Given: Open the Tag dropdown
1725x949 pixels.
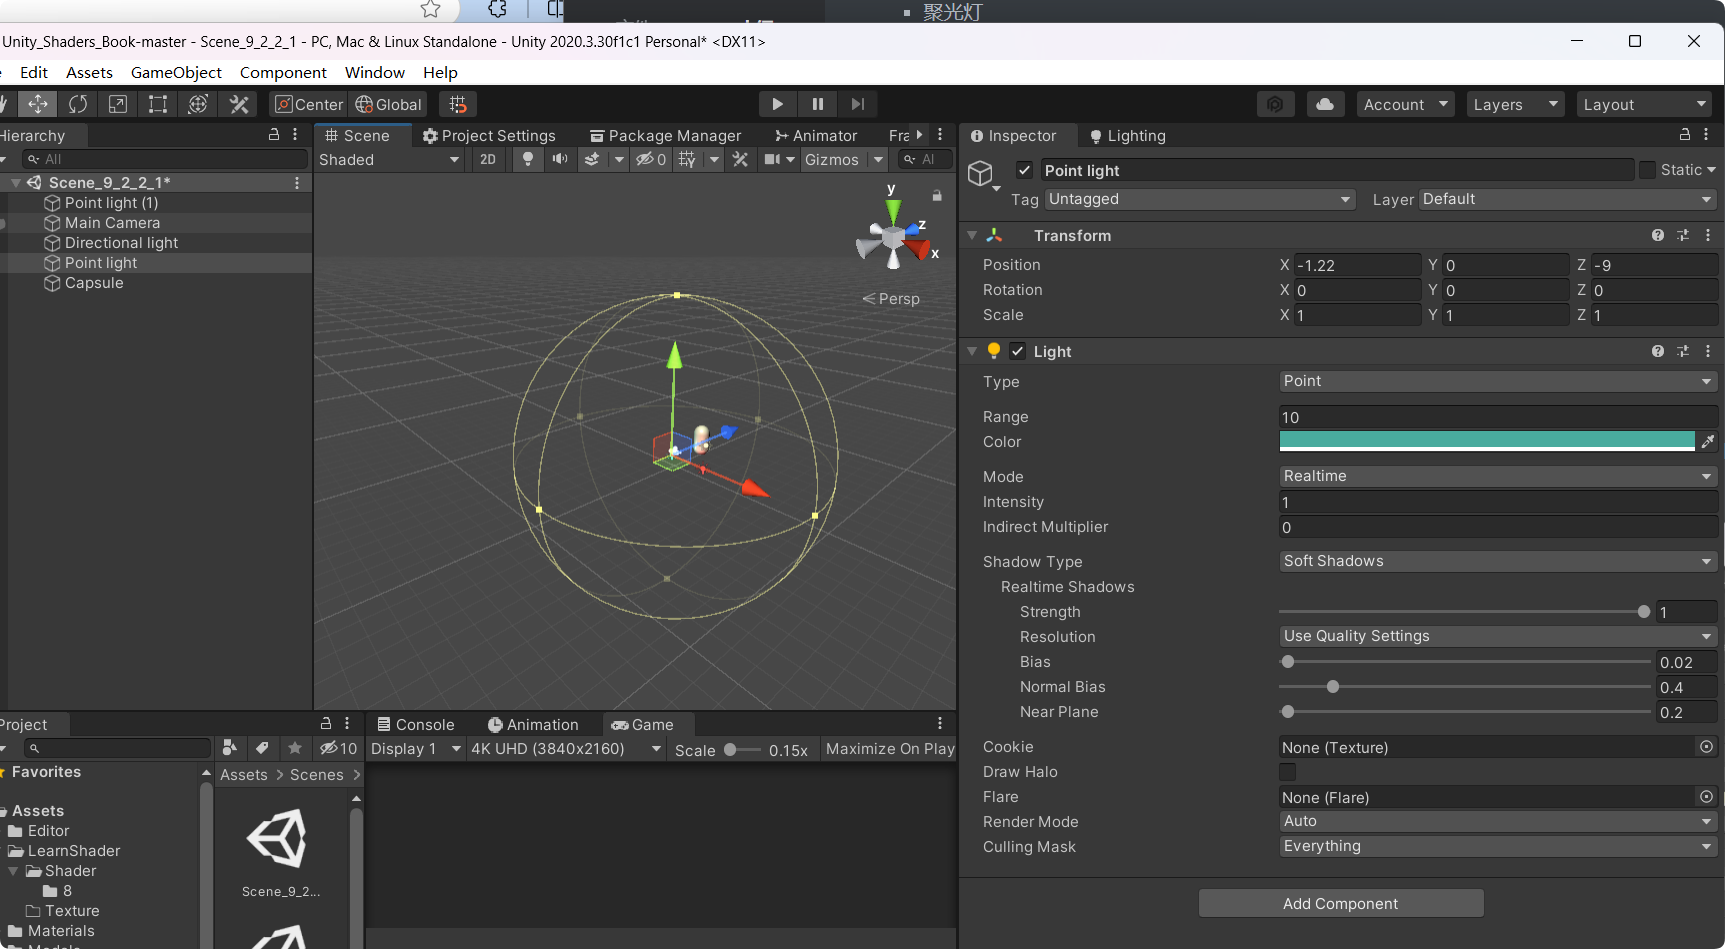Looking at the screenshot, I should point(1200,199).
